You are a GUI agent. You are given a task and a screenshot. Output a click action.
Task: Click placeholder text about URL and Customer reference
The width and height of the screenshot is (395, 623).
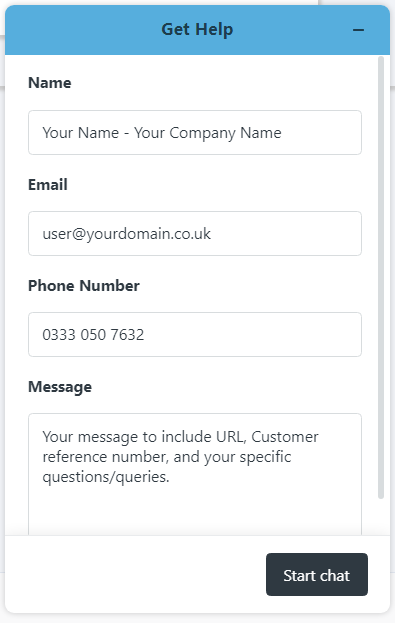[180, 457]
